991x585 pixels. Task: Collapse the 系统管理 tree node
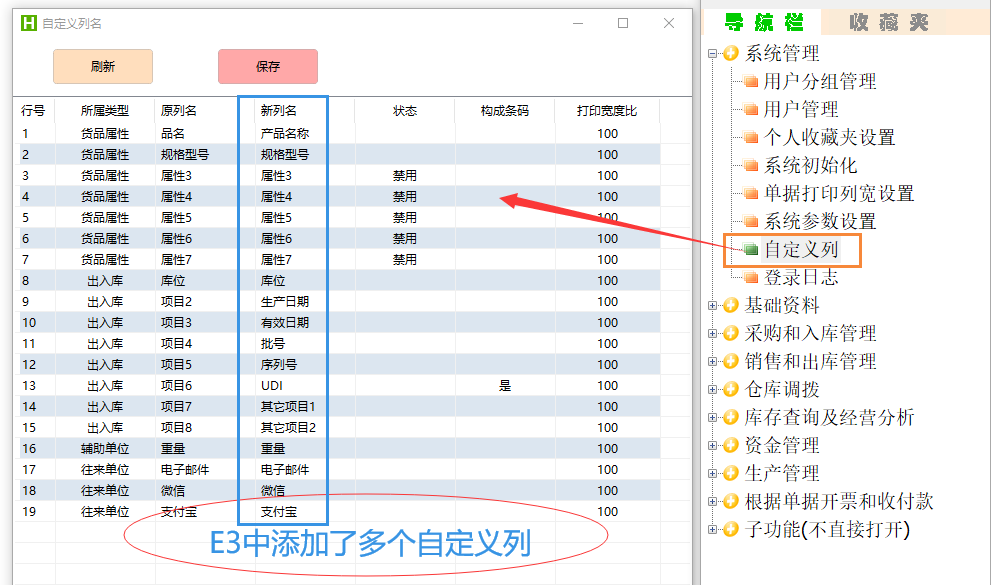pos(712,54)
